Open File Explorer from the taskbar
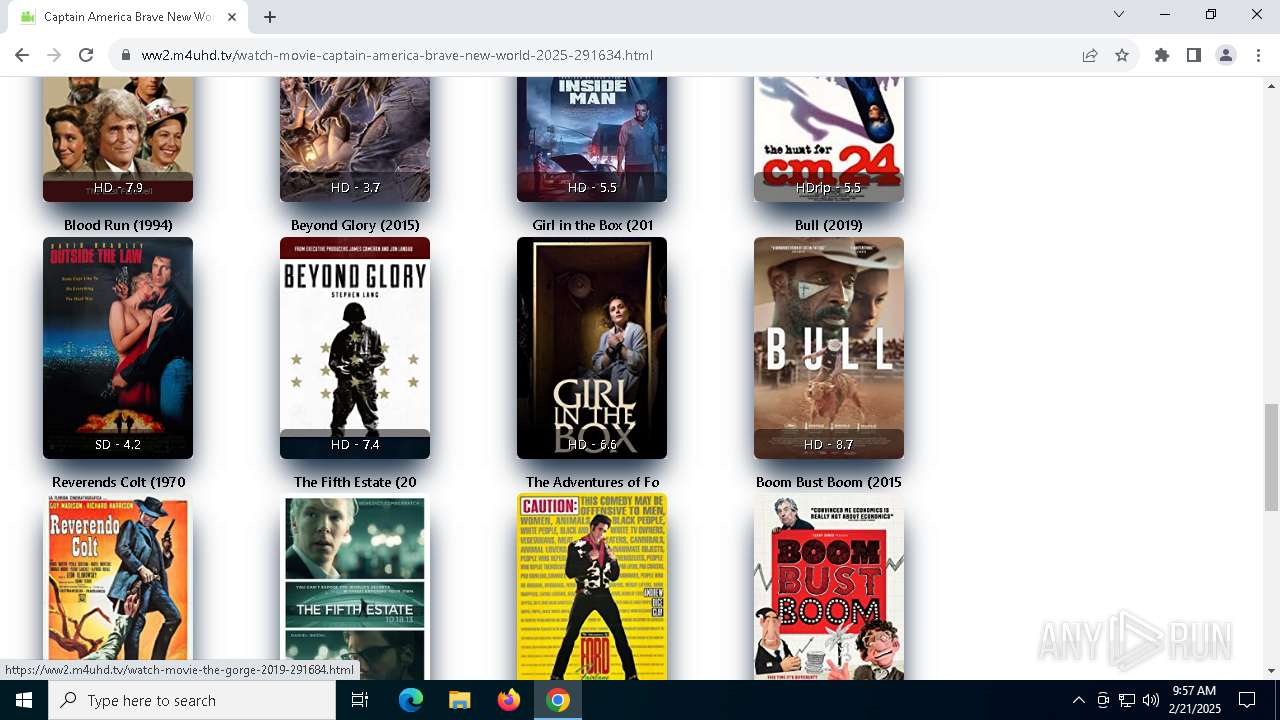Screen dimensions: 1280x720 (x=459, y=700)
